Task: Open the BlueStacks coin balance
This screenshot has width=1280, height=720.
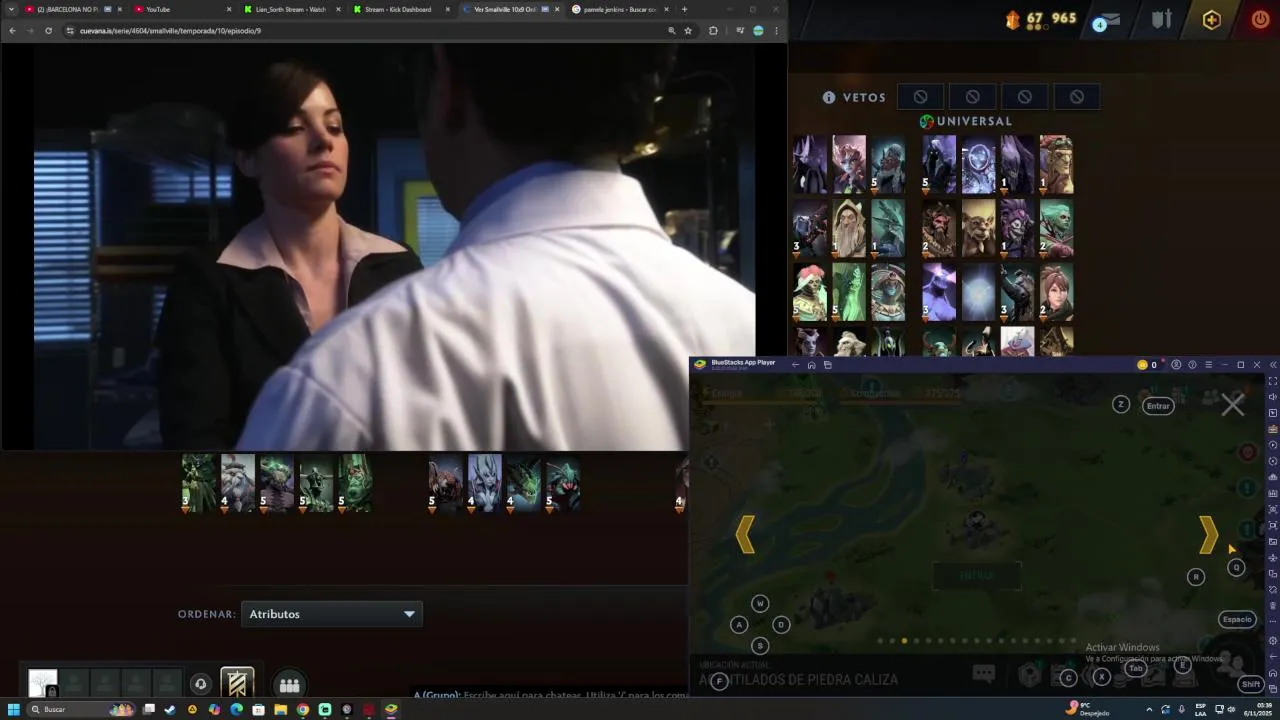Action: coord(1147,365)
